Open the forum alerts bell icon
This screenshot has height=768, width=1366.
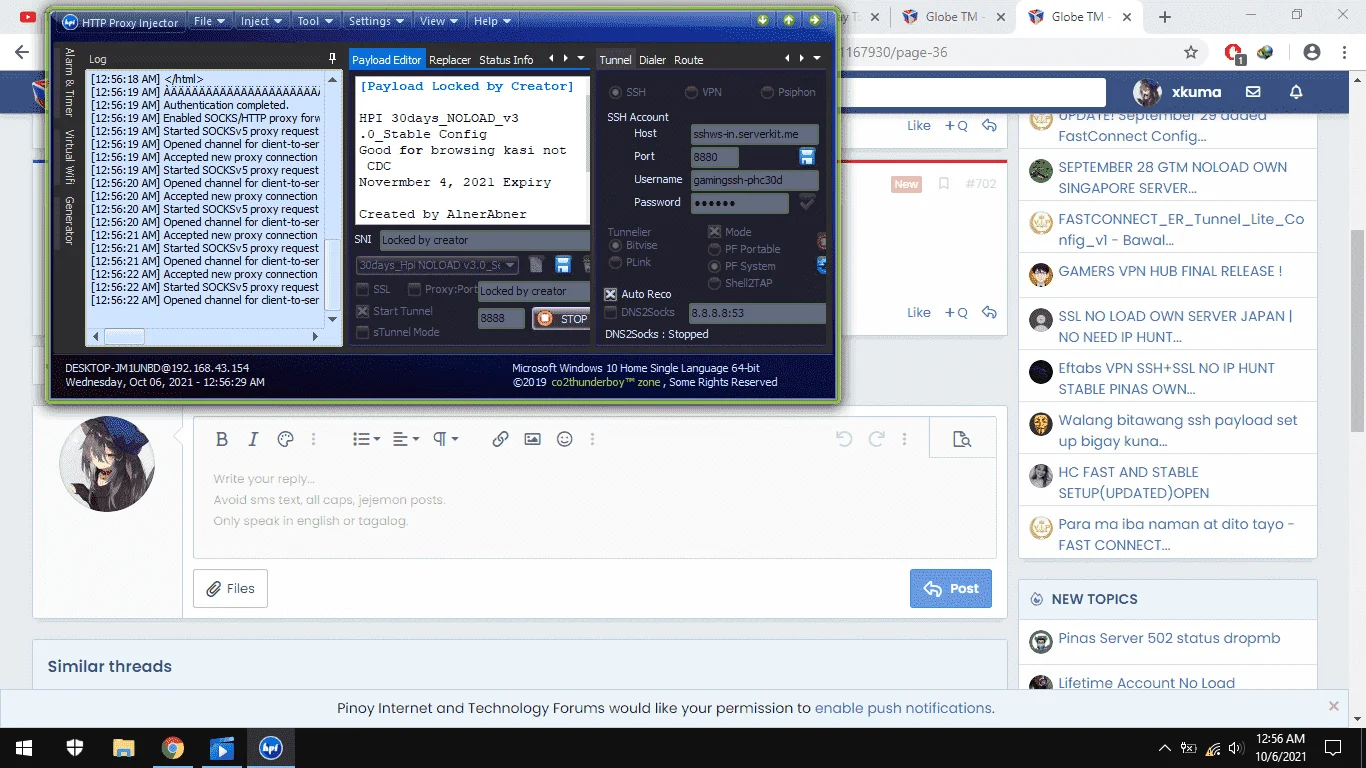point(1296,92)
